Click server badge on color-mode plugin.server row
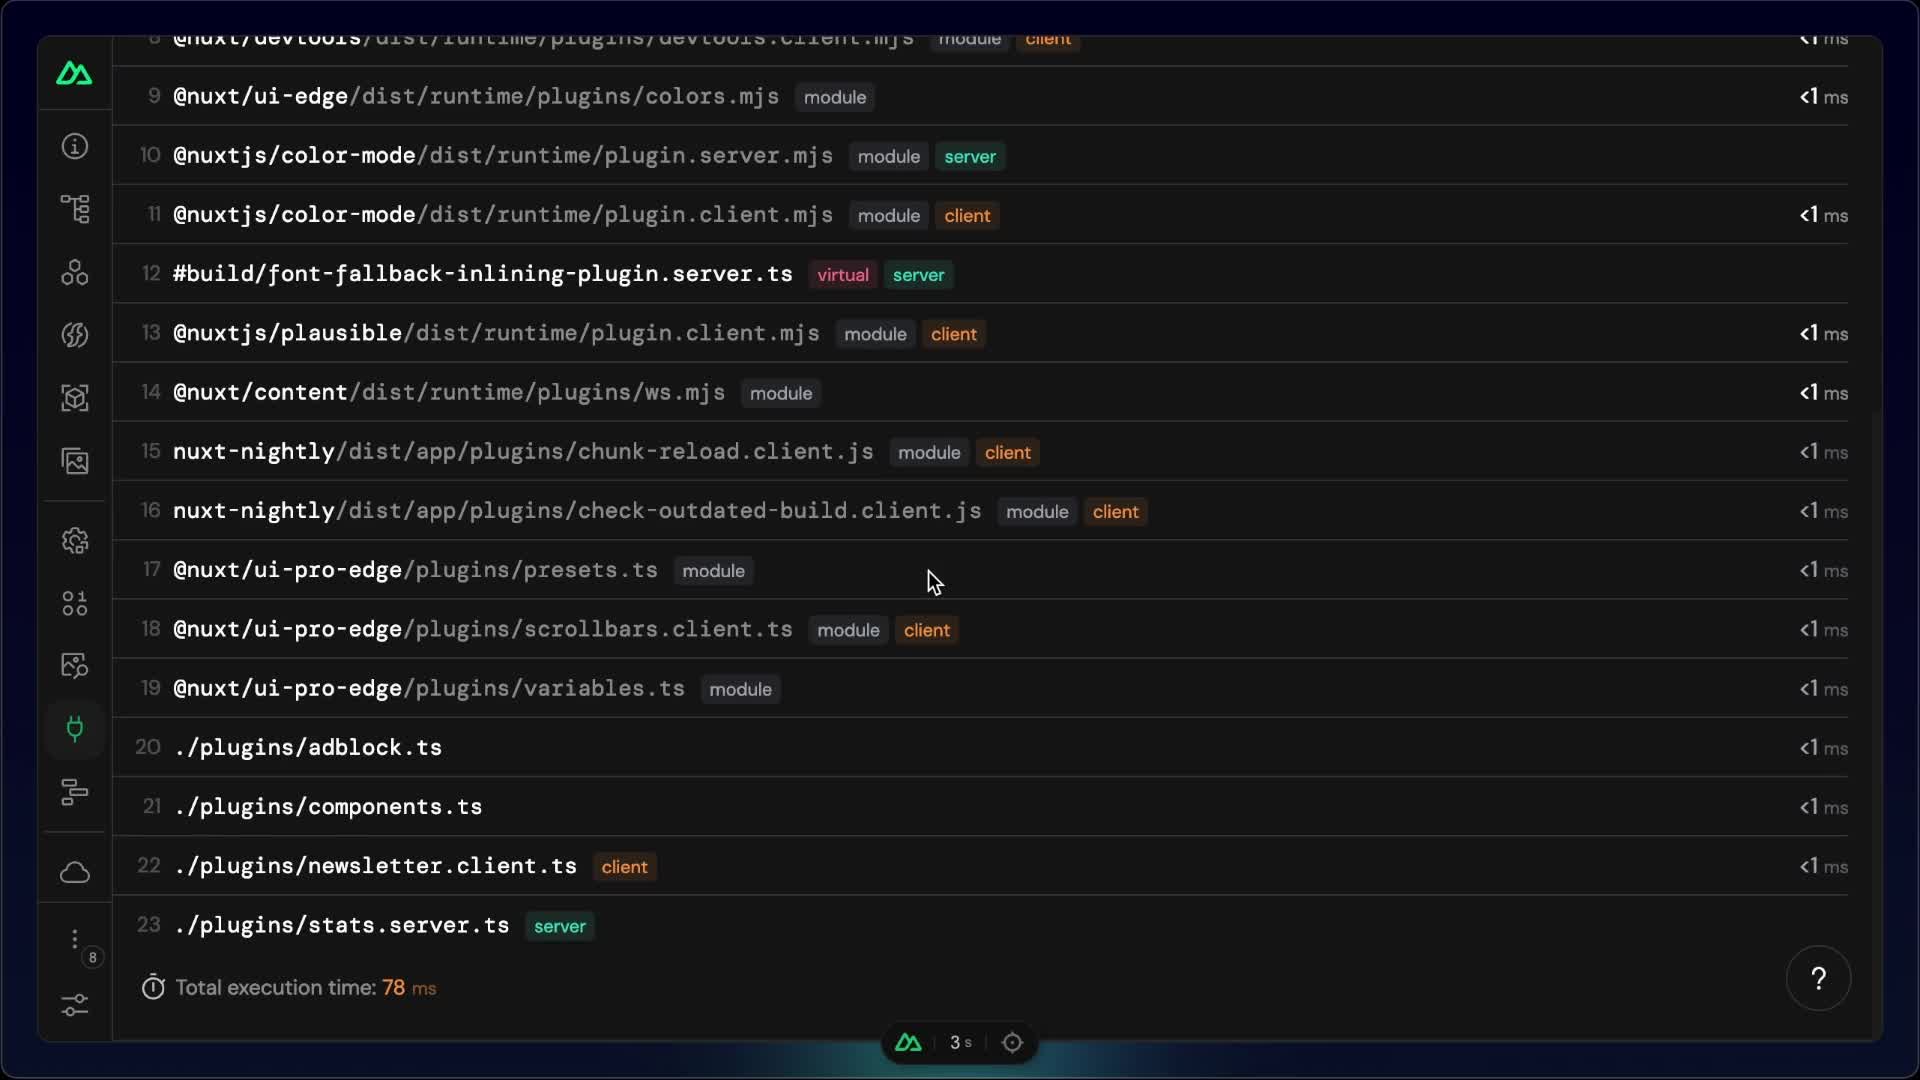 970,156
